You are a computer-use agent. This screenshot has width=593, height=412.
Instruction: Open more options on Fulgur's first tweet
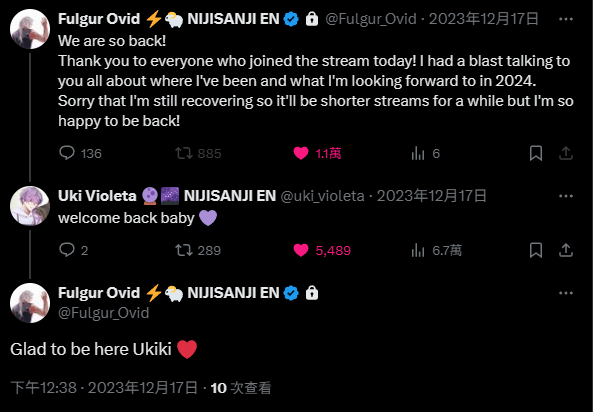[x=565, y=19]
